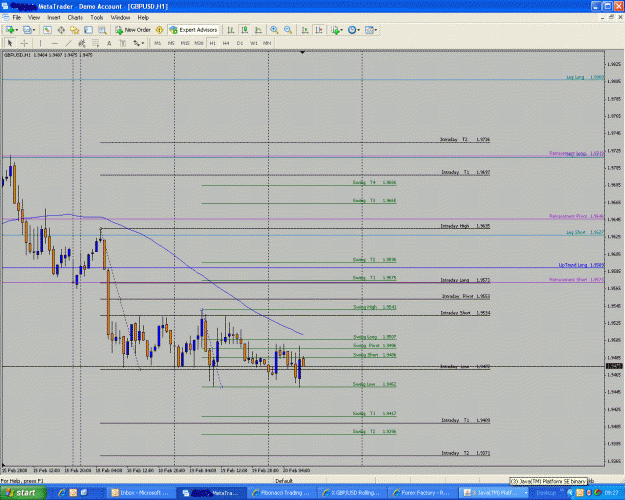Open the New Chart toolbar icon

click(x=11, y=30)
